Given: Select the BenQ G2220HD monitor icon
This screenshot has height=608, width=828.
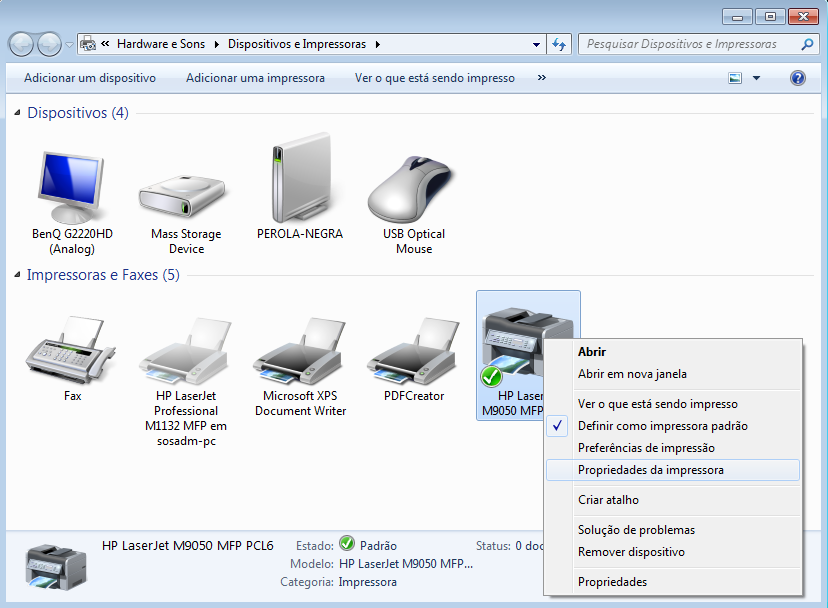Looking at the screenshot, I should point(72,188).
